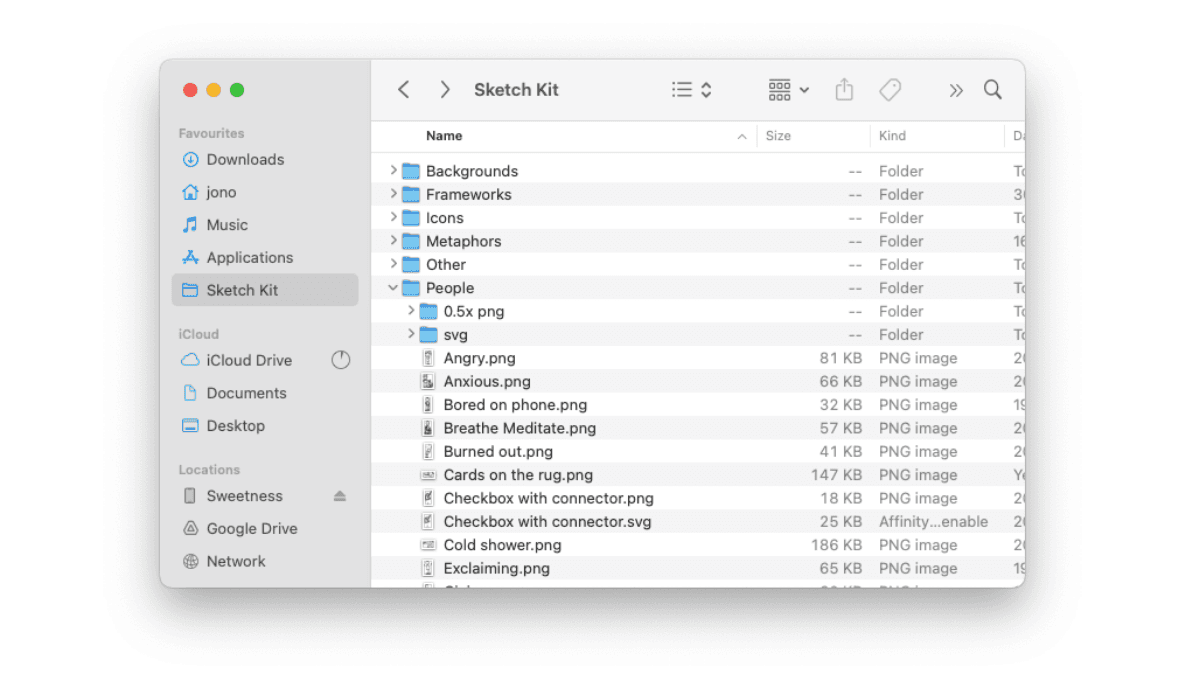Open the Finder search magnifier
Screen dimensions: 1200x675
point(992,90)
